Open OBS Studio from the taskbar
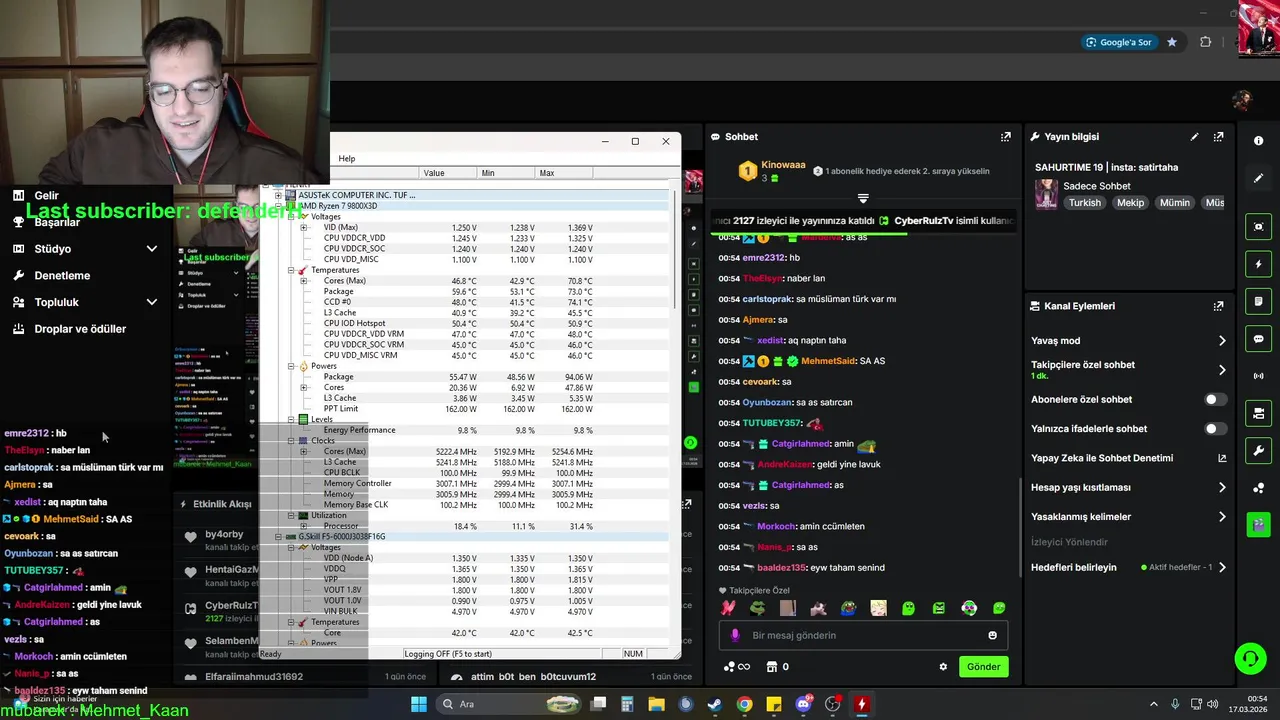The image size is (1280, 720). click(832, 704)
